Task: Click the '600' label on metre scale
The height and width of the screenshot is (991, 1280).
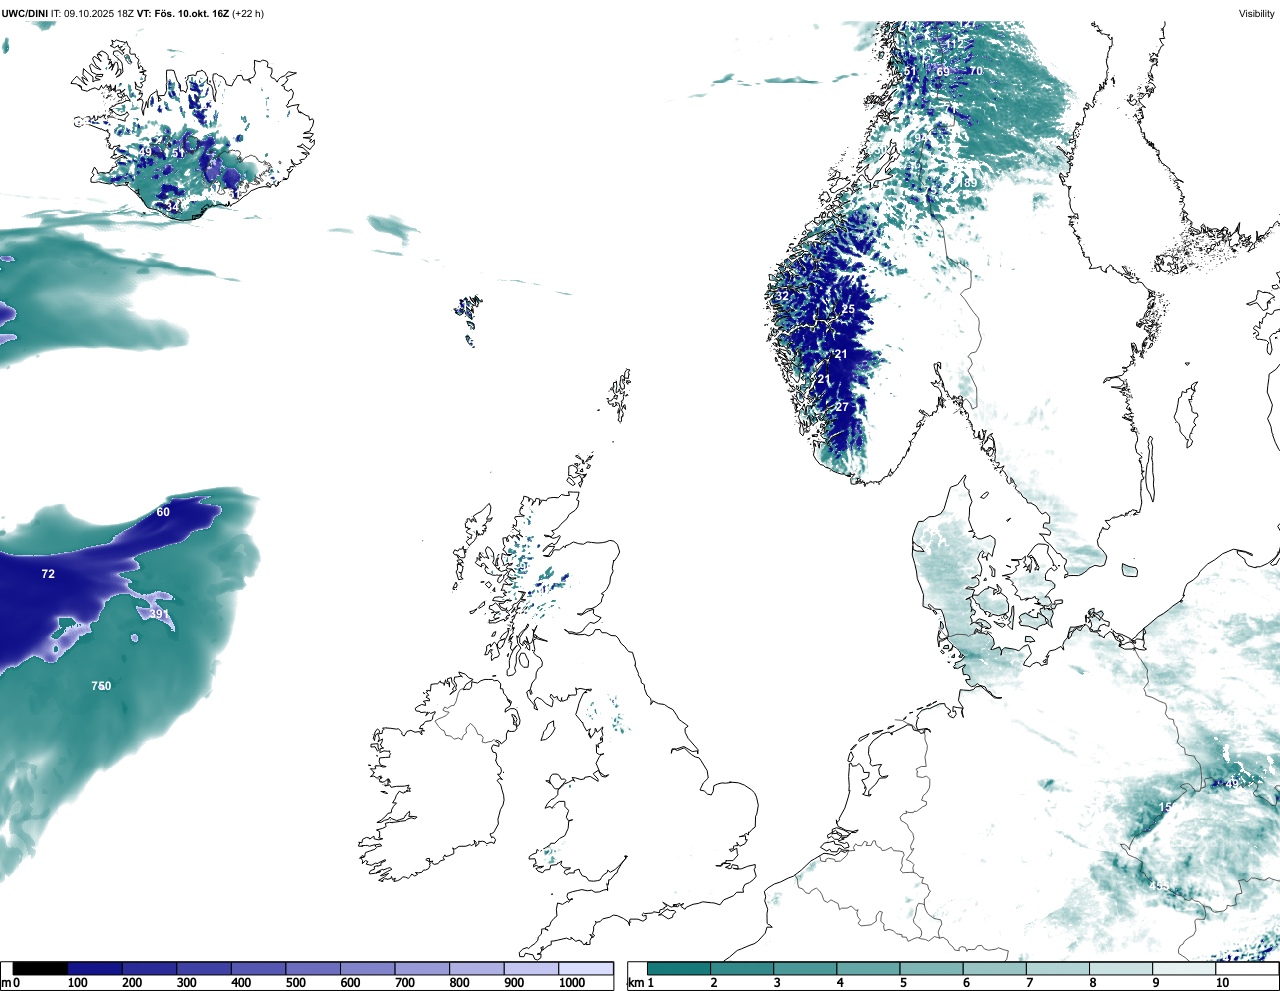Action: [350, 983]
